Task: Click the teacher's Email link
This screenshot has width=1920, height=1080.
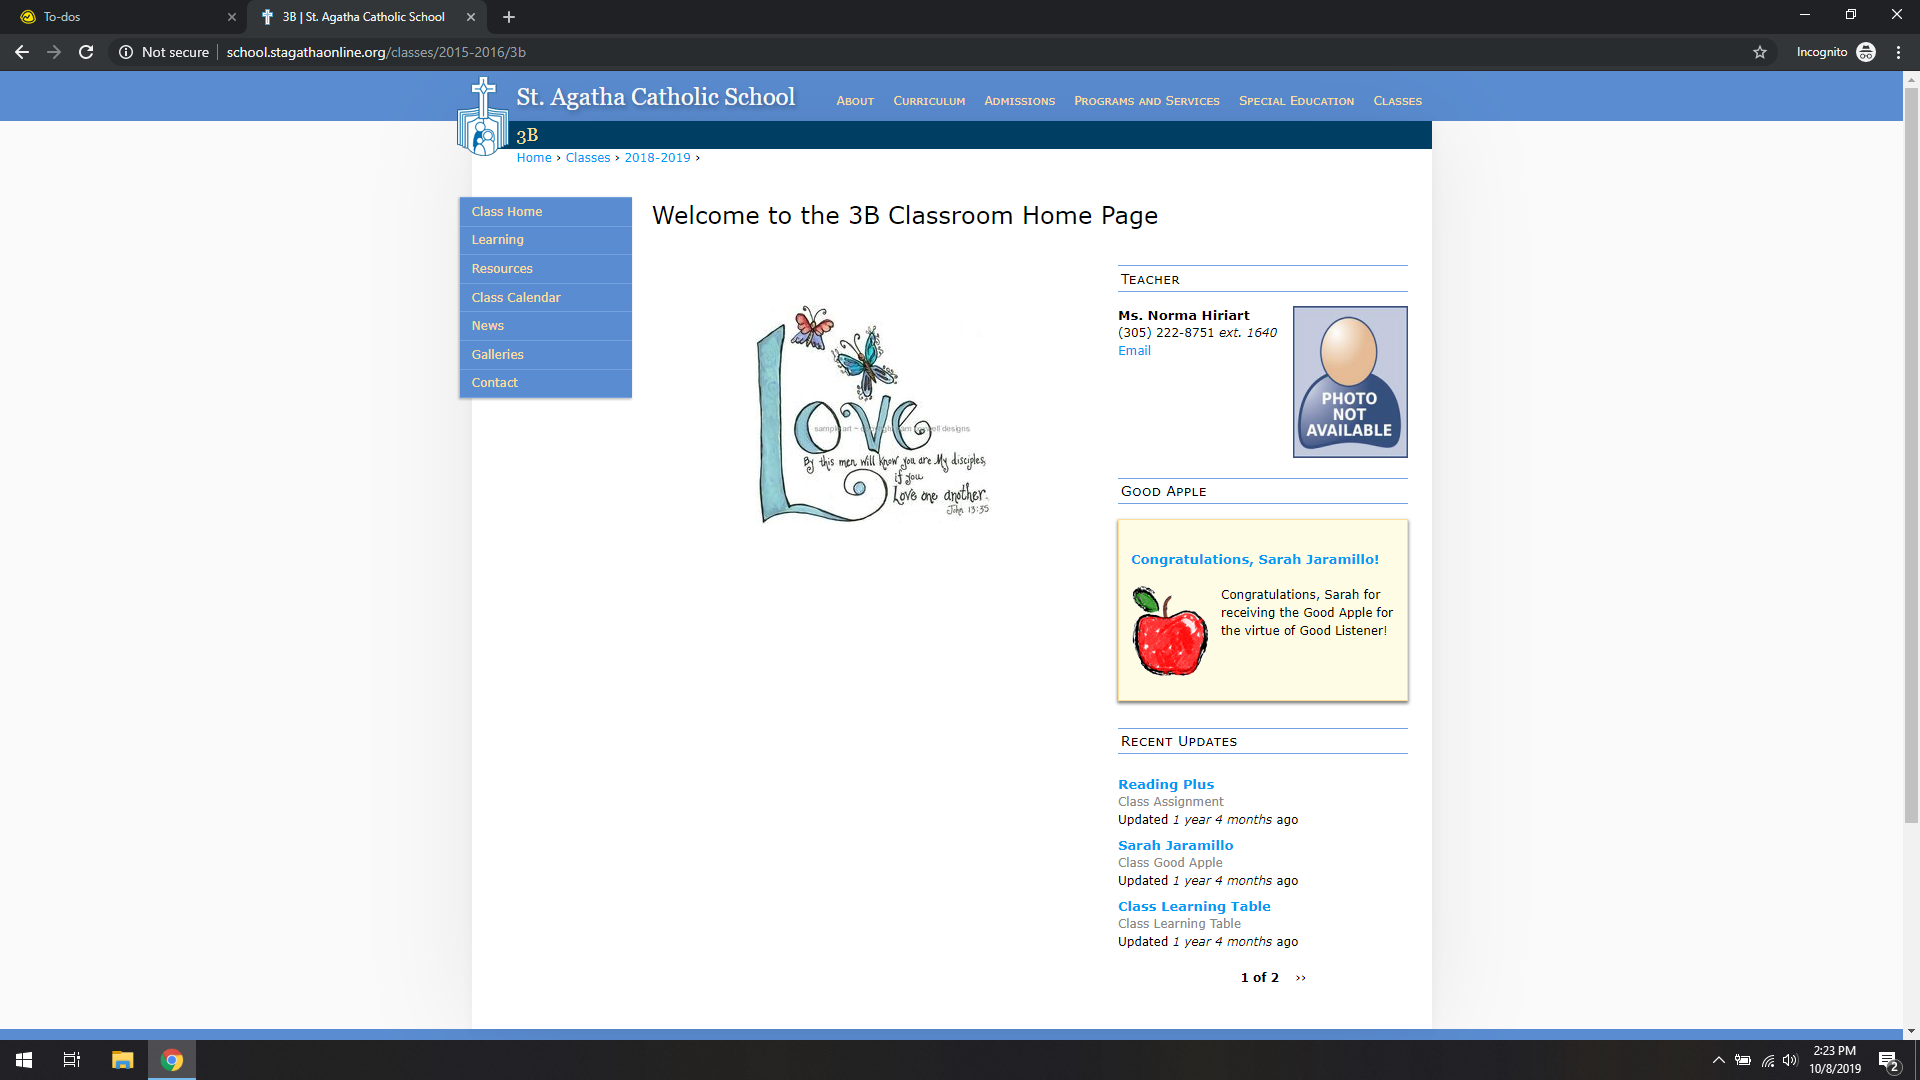Action: tap(1134, 351)
